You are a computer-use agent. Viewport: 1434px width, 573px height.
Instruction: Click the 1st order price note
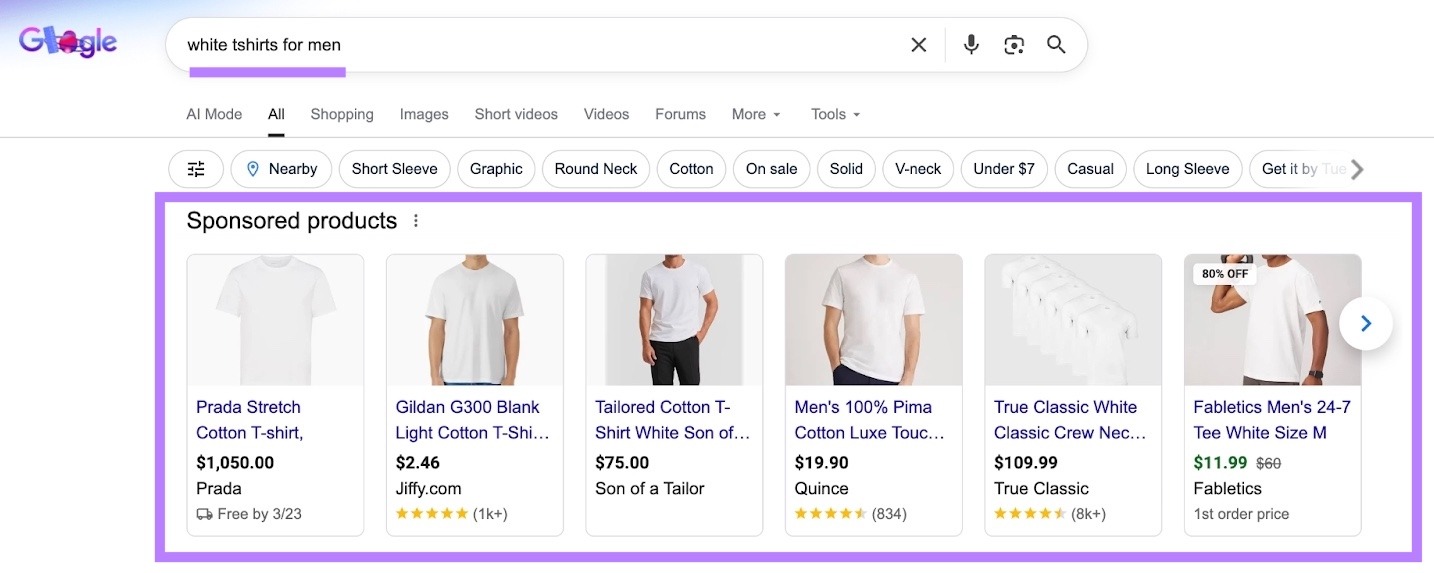coord(1241,514)
